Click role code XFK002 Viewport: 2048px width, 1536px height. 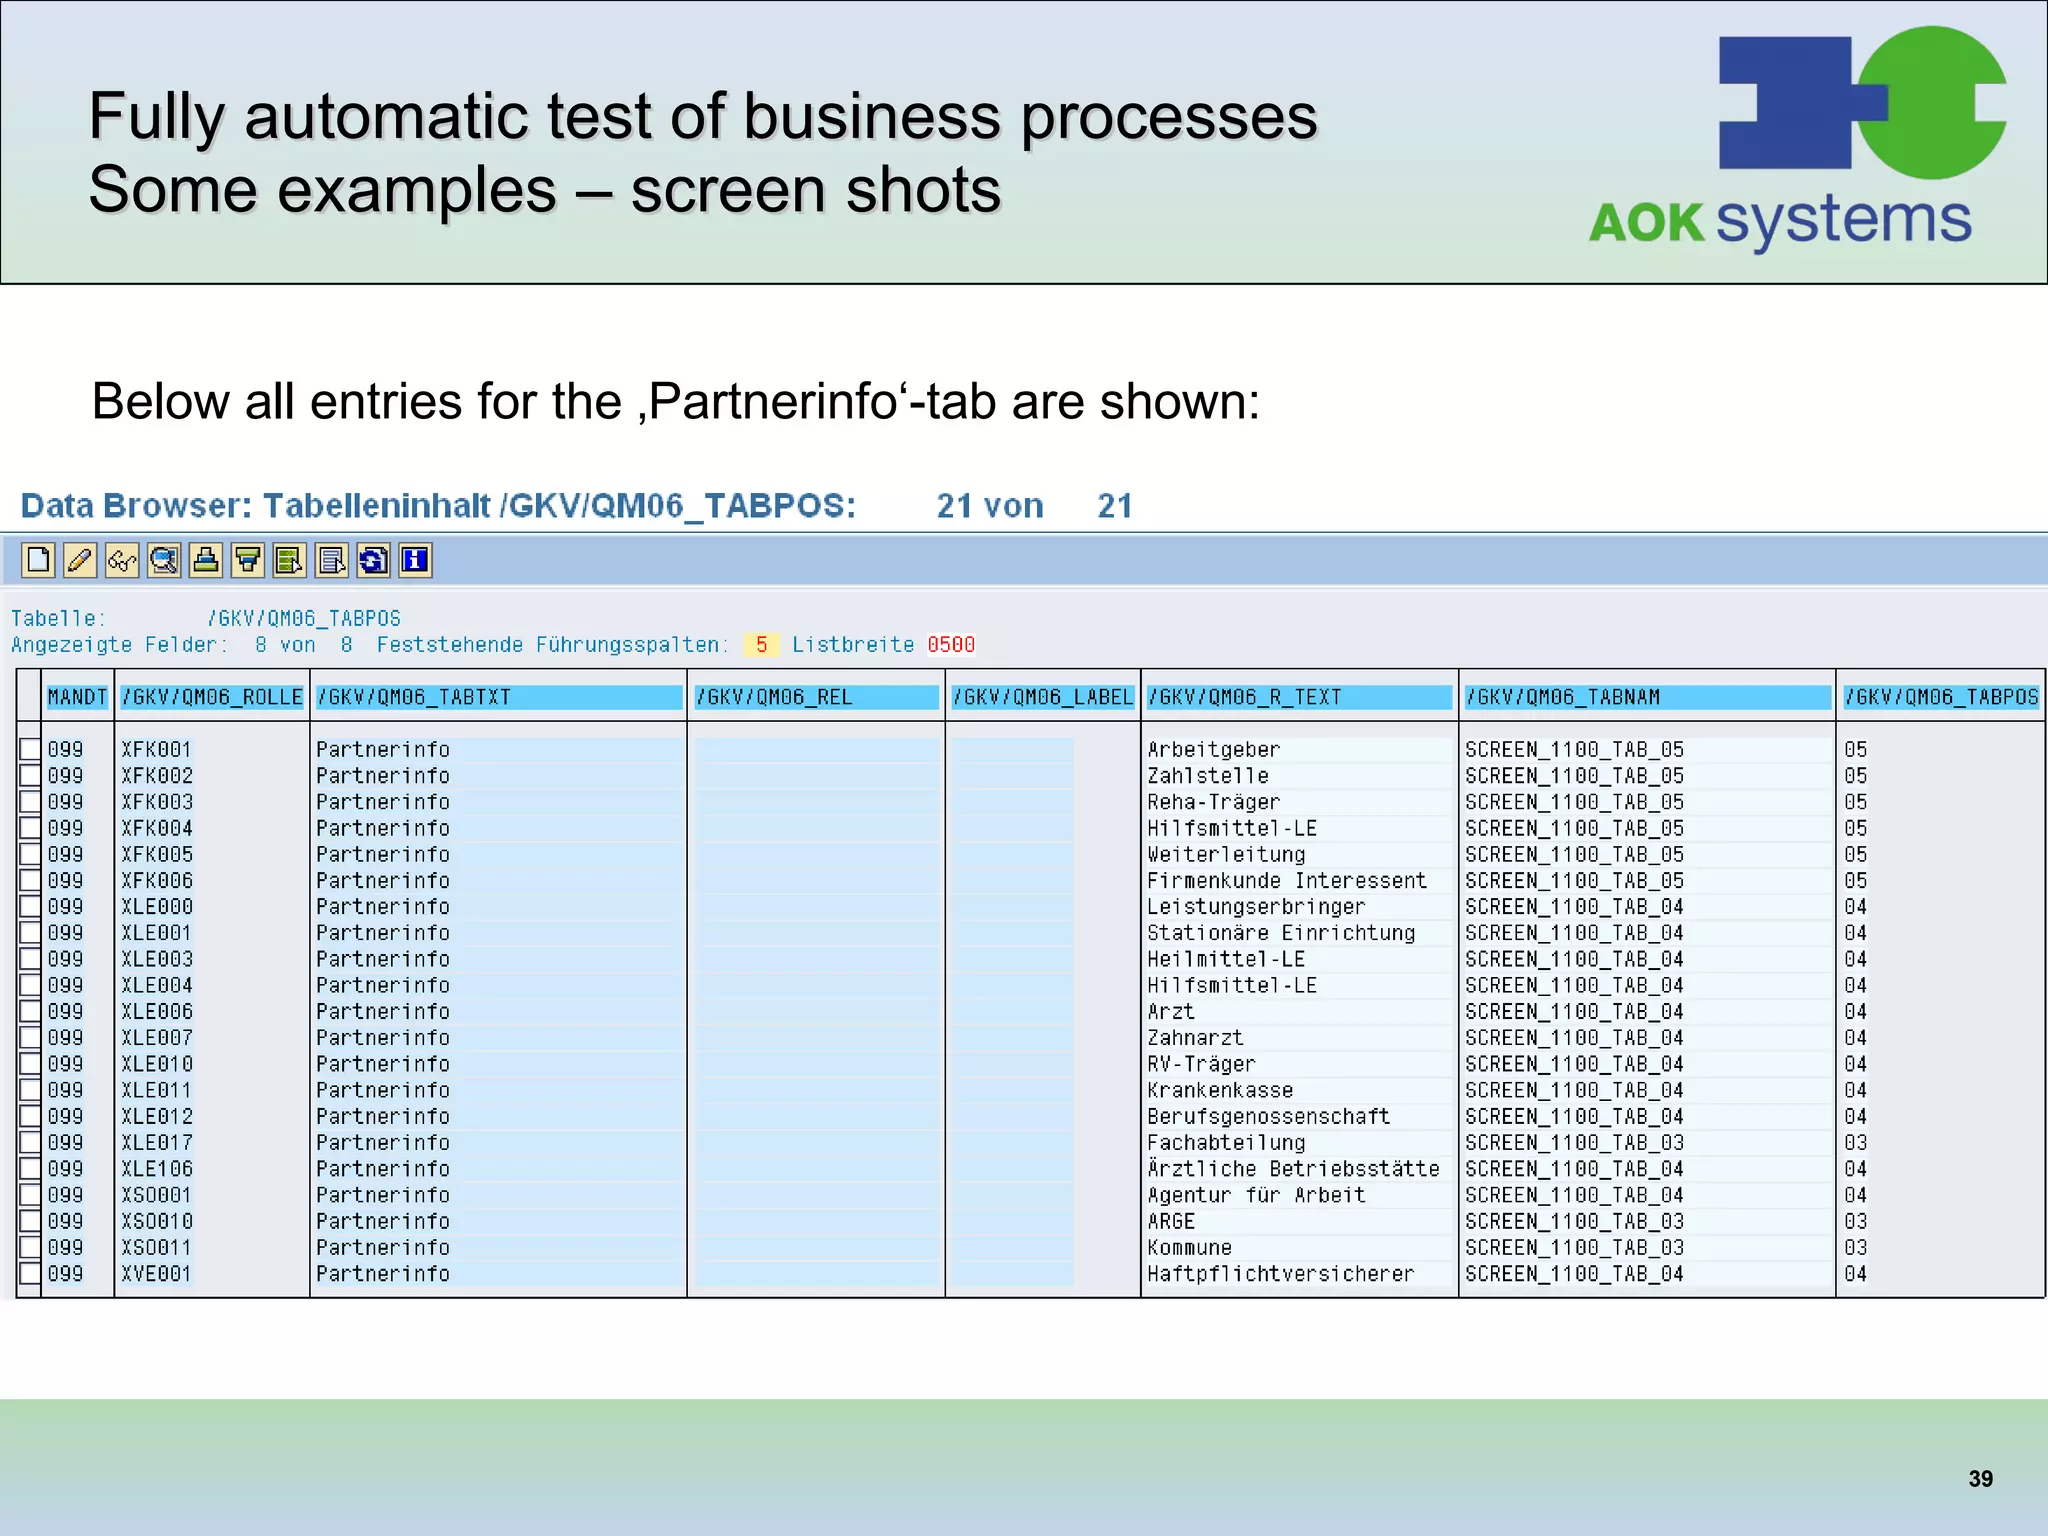click(157, 775)
